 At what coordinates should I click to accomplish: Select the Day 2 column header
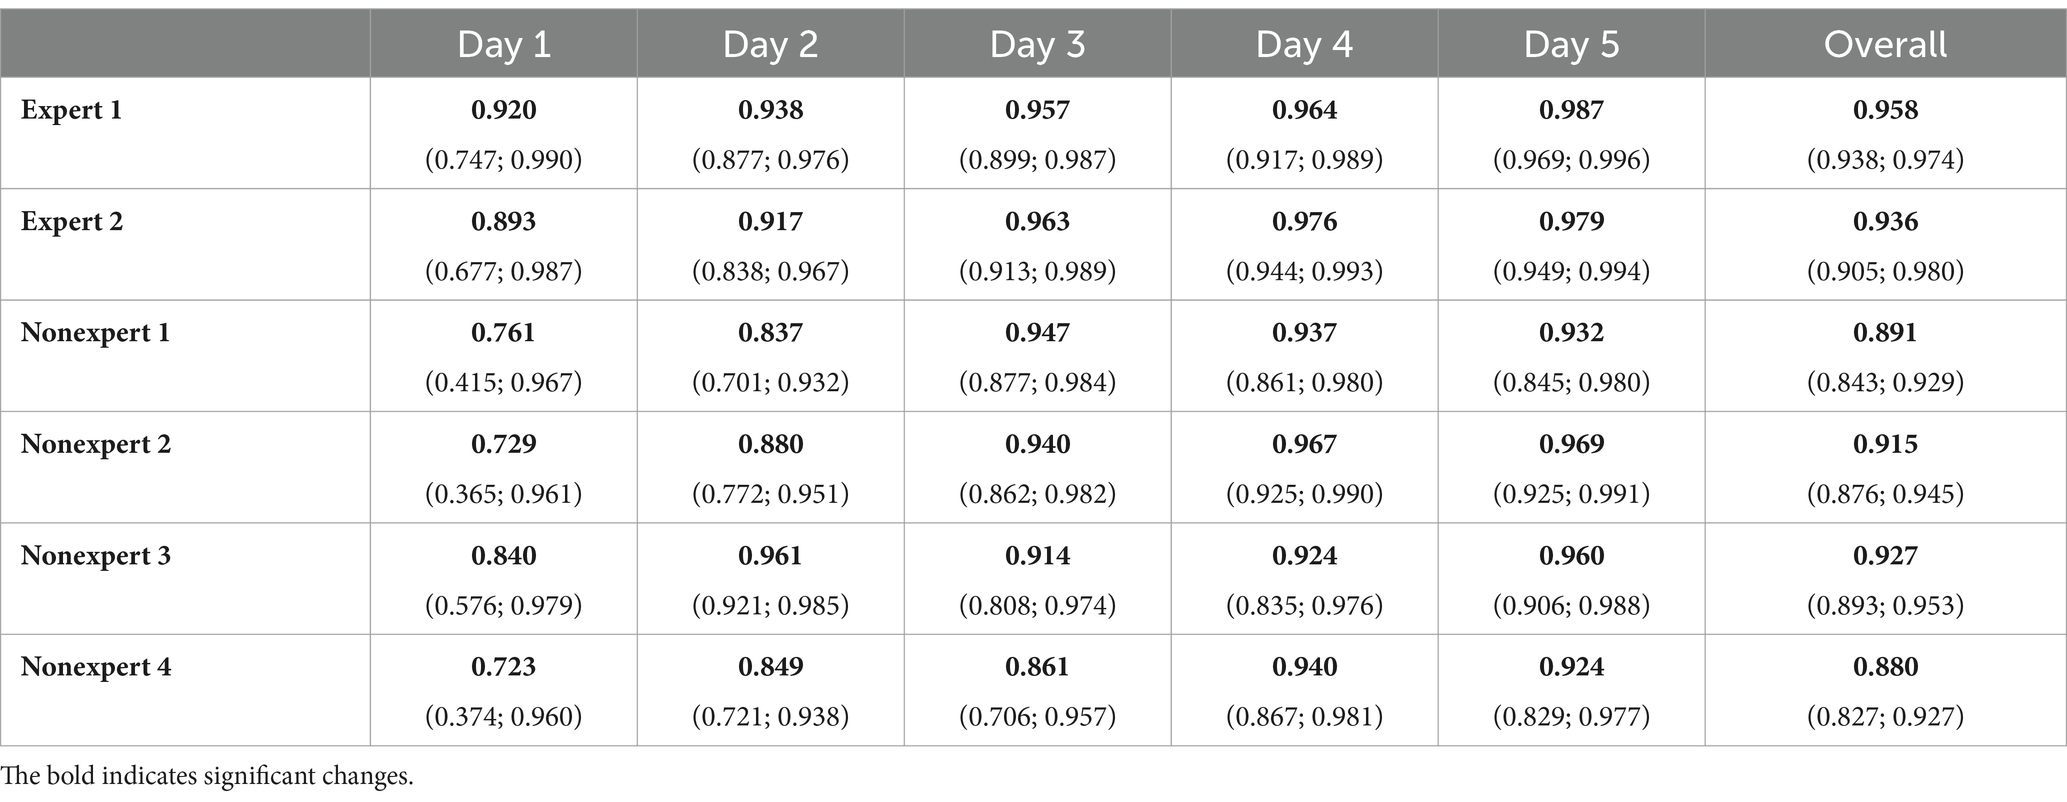771,45
